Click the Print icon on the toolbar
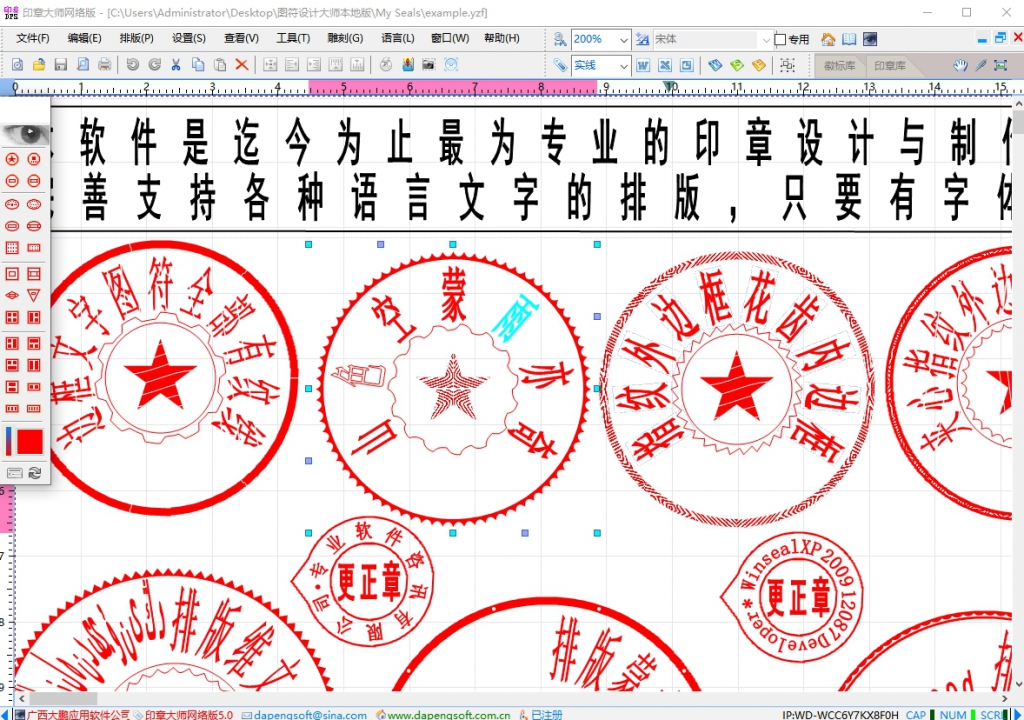The height and width of the screenshot is (720, 1024). click(x=105, y=66)
